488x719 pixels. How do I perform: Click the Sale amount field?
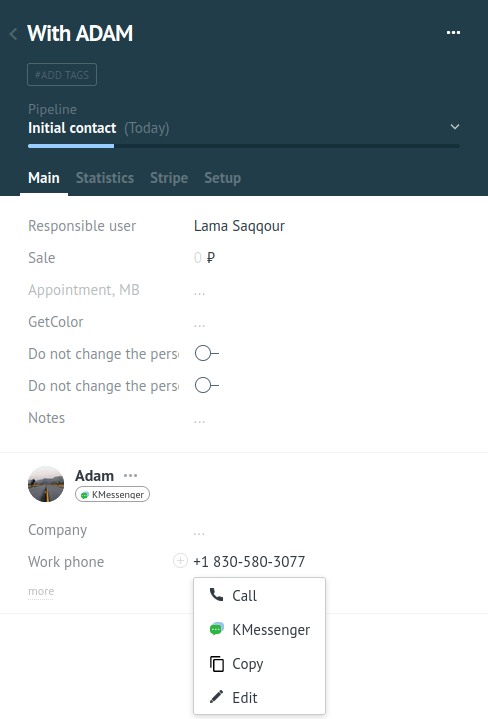[205, 258]
